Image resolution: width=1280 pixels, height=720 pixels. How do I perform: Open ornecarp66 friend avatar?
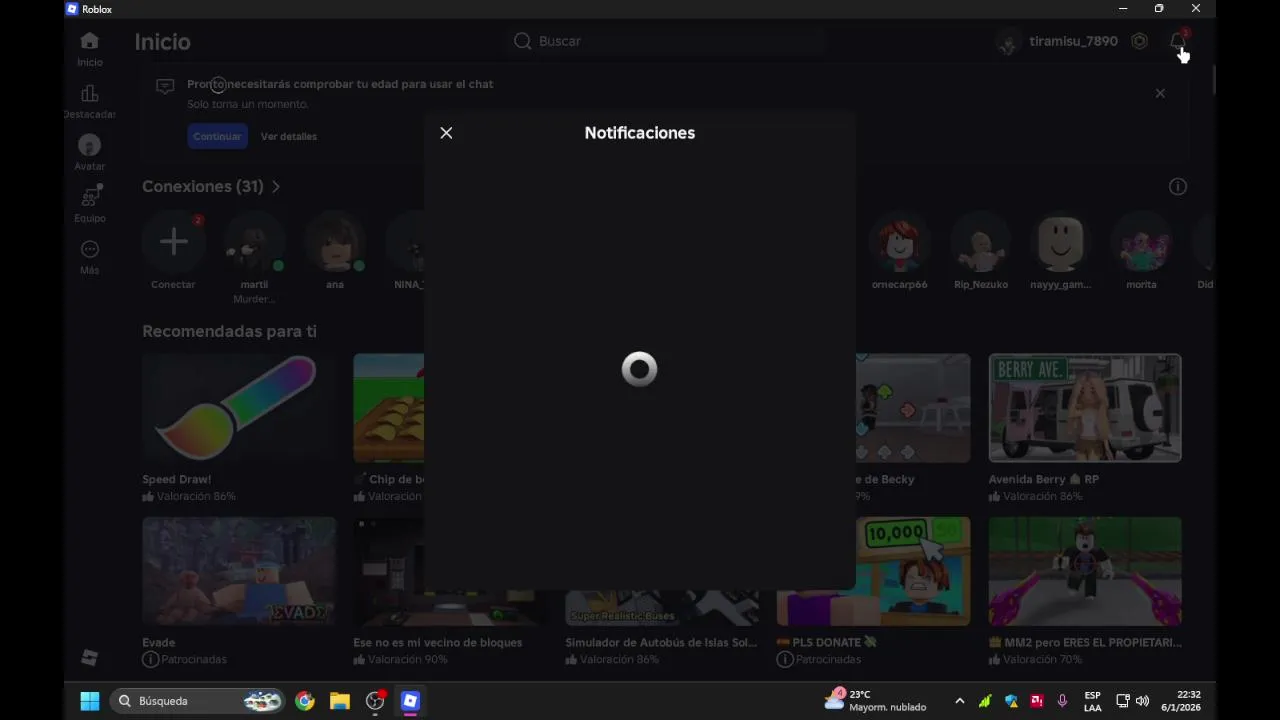(x=899, y=242)
